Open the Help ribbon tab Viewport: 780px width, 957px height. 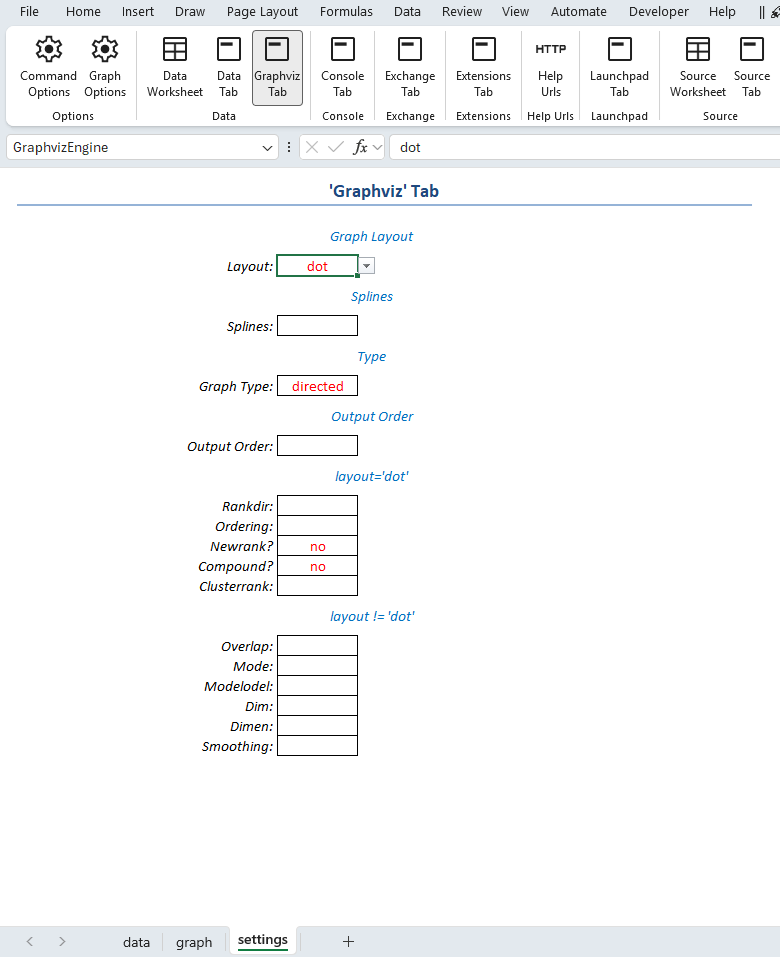point(722,12)
